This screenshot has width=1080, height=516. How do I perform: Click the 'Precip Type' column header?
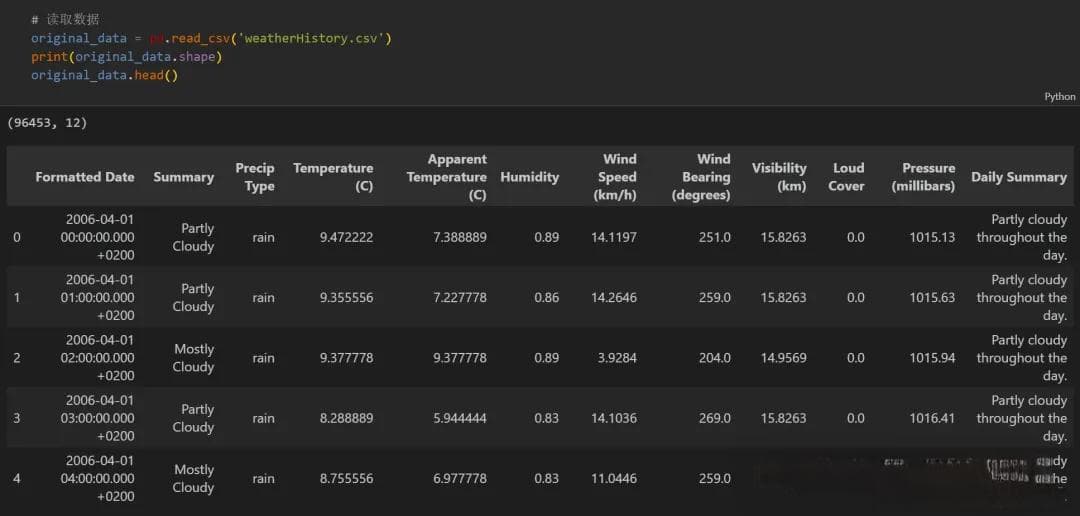tap(255, 177)
